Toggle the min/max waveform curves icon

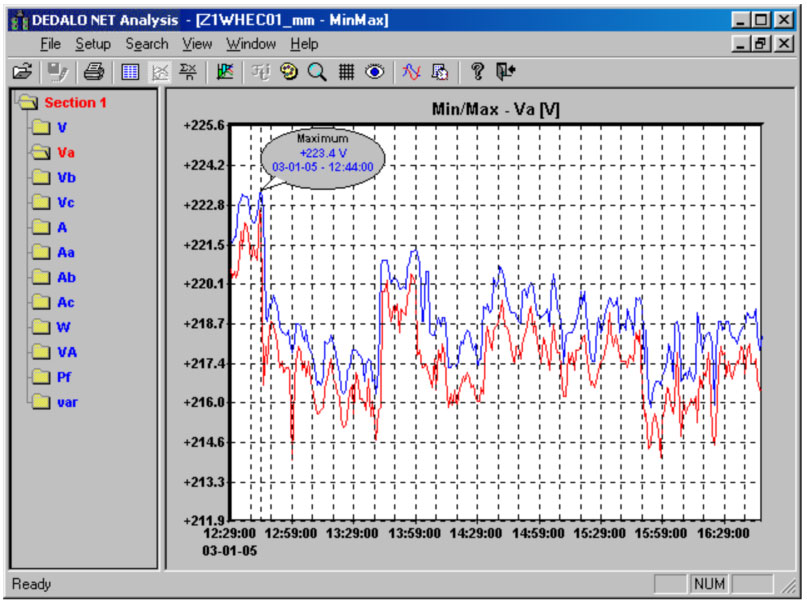point(411,72)
